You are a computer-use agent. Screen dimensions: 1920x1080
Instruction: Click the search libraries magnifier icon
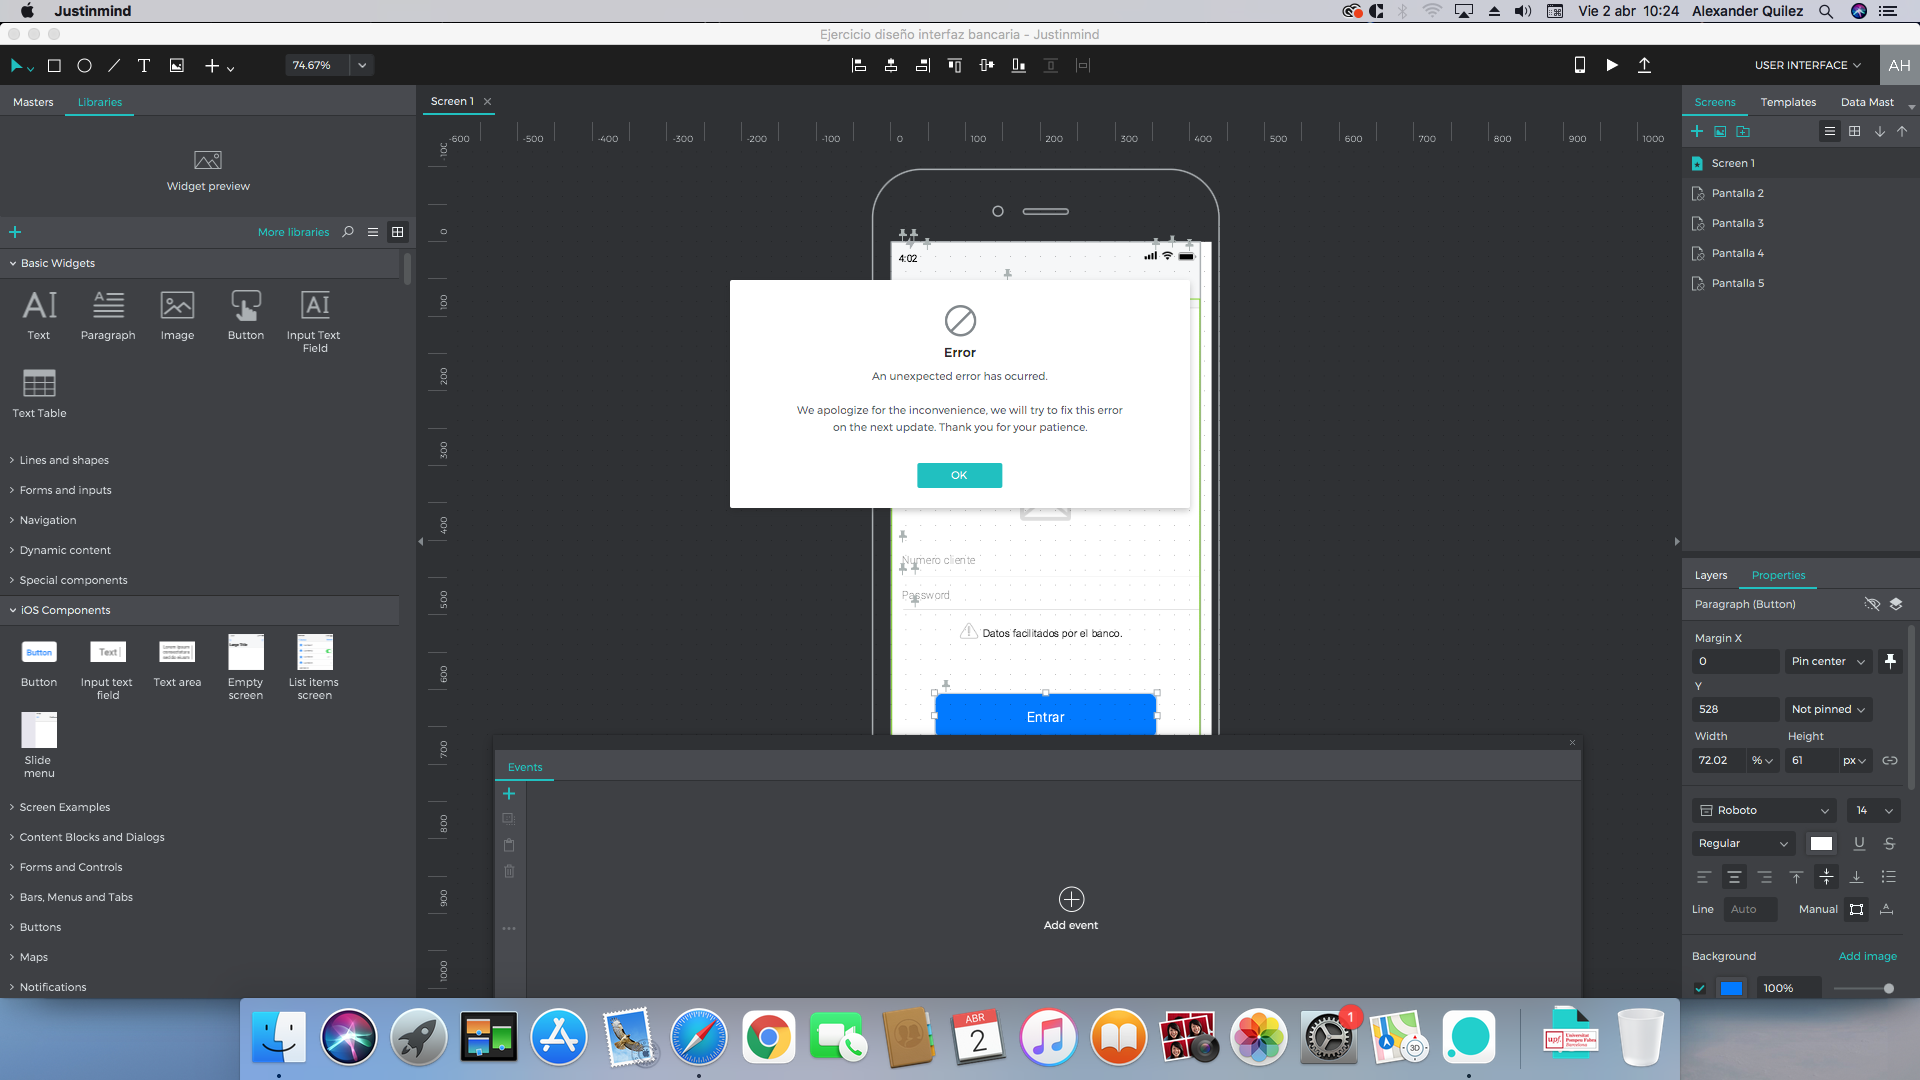point(348,232)
